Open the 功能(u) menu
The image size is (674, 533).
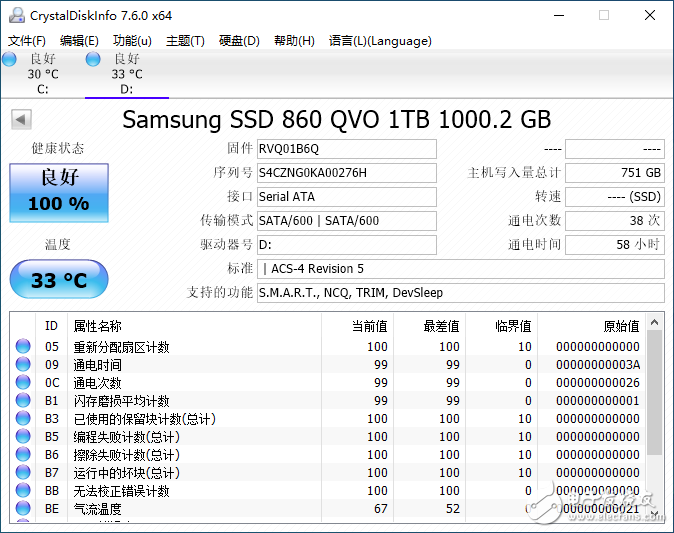pos(132,41)
